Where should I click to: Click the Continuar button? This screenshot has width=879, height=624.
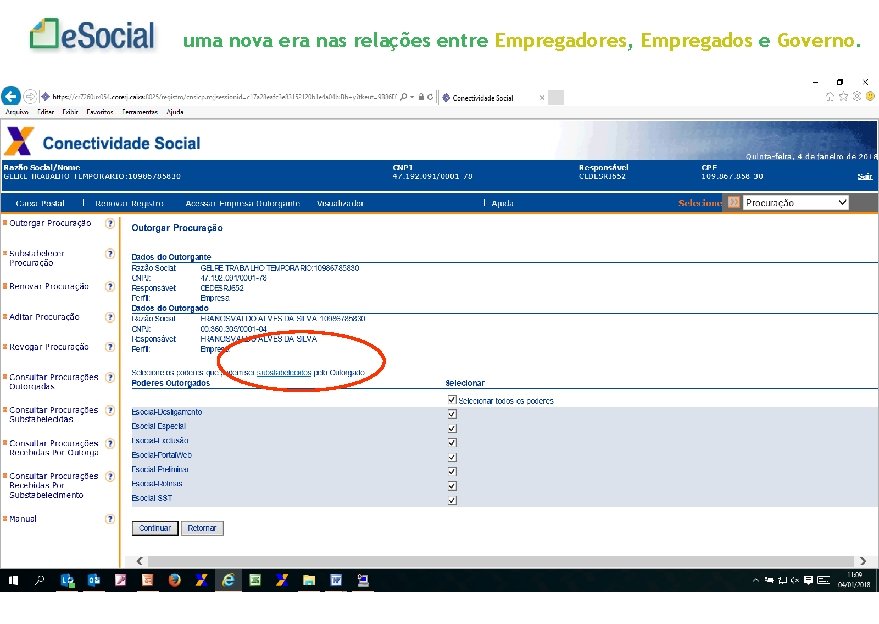155,528
